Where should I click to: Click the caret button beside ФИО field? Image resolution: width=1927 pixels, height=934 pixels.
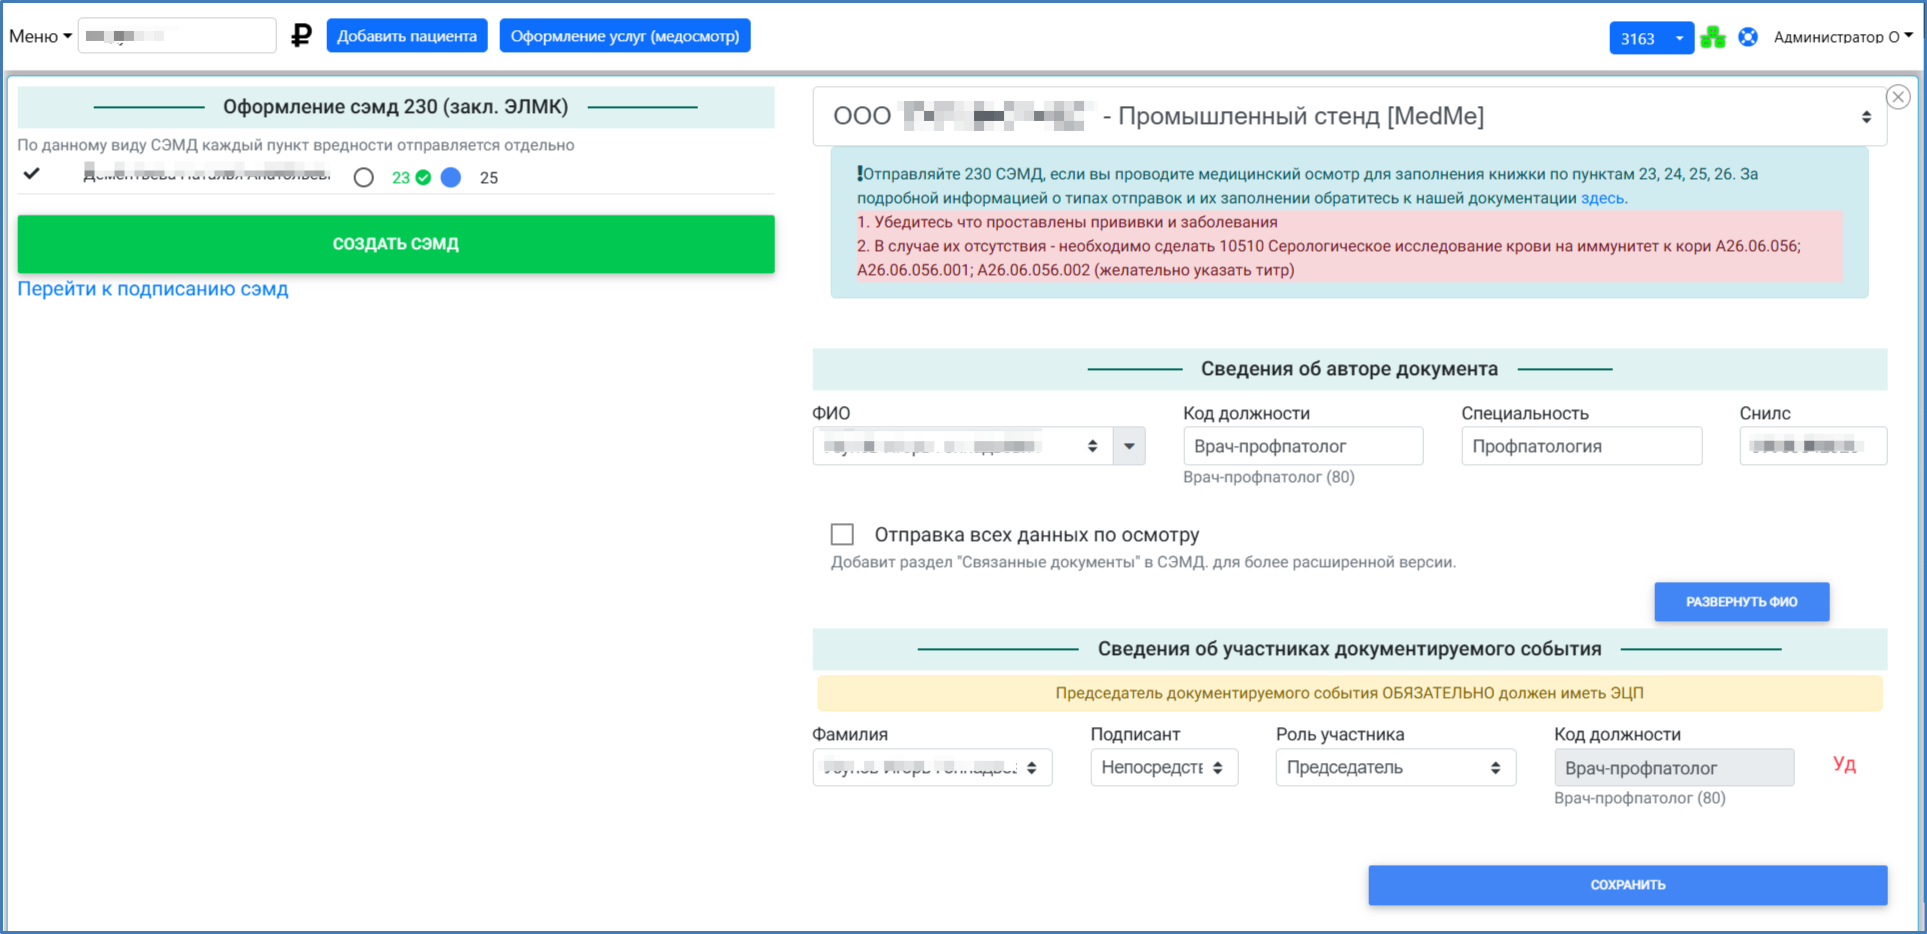[x=1129, y=446]
